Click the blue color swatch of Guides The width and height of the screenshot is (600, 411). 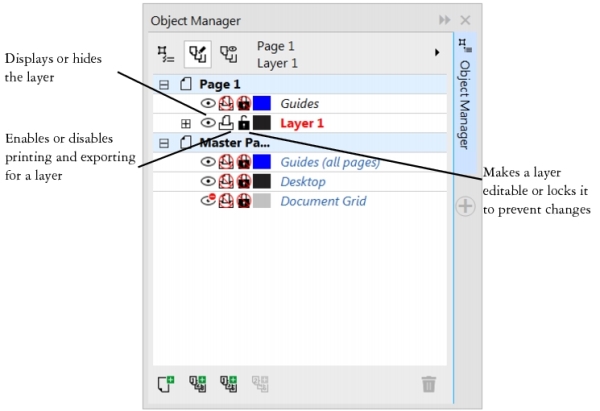click(261, 103)
